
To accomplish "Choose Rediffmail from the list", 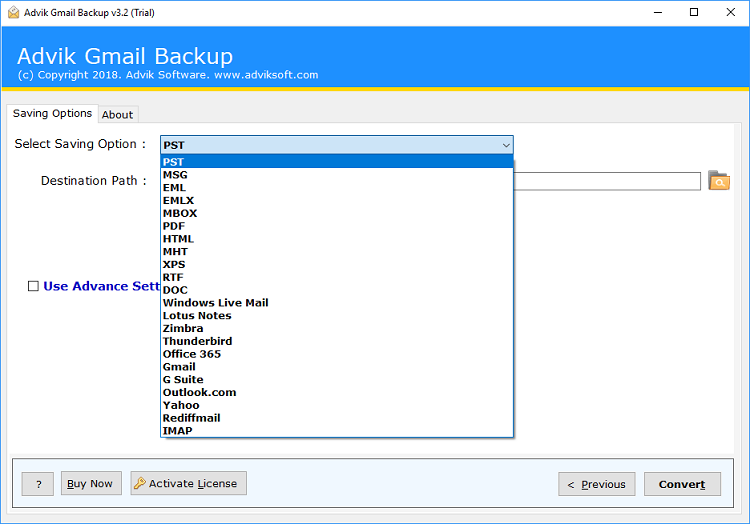I will pyautogui.click(x=337, y=418).
